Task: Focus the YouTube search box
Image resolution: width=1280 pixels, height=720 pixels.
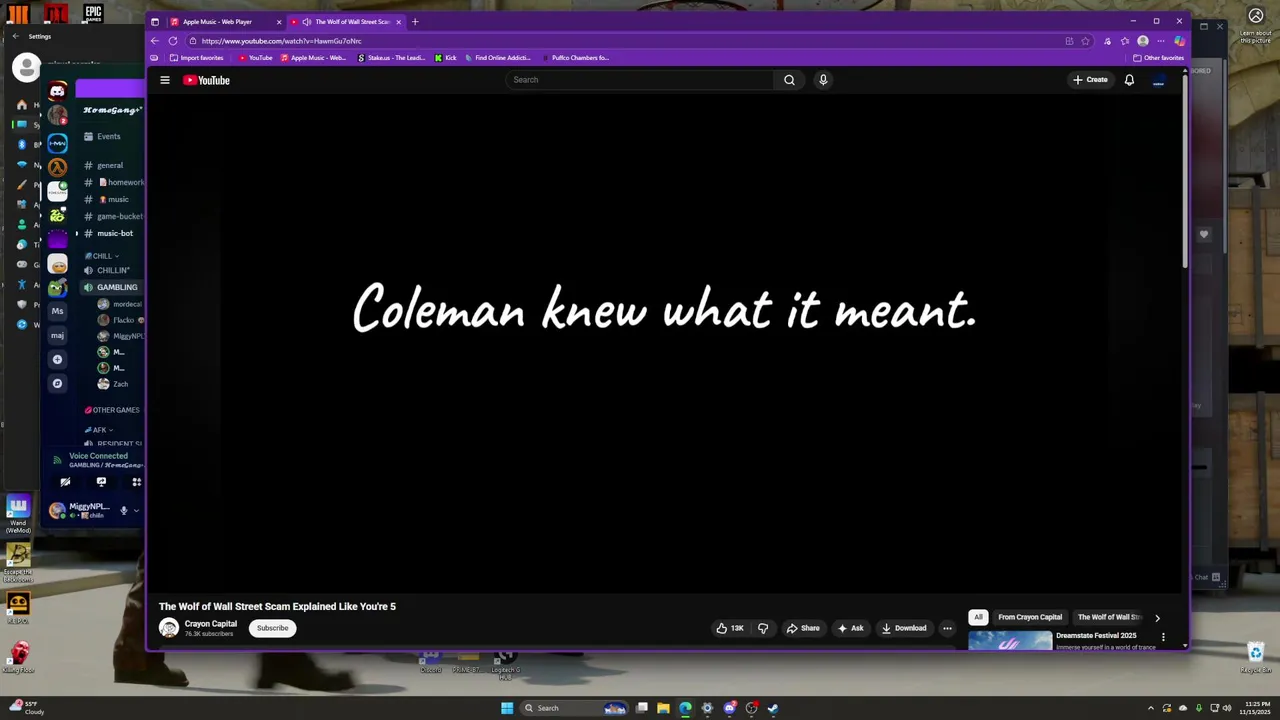Action: (x=640, y=80)
